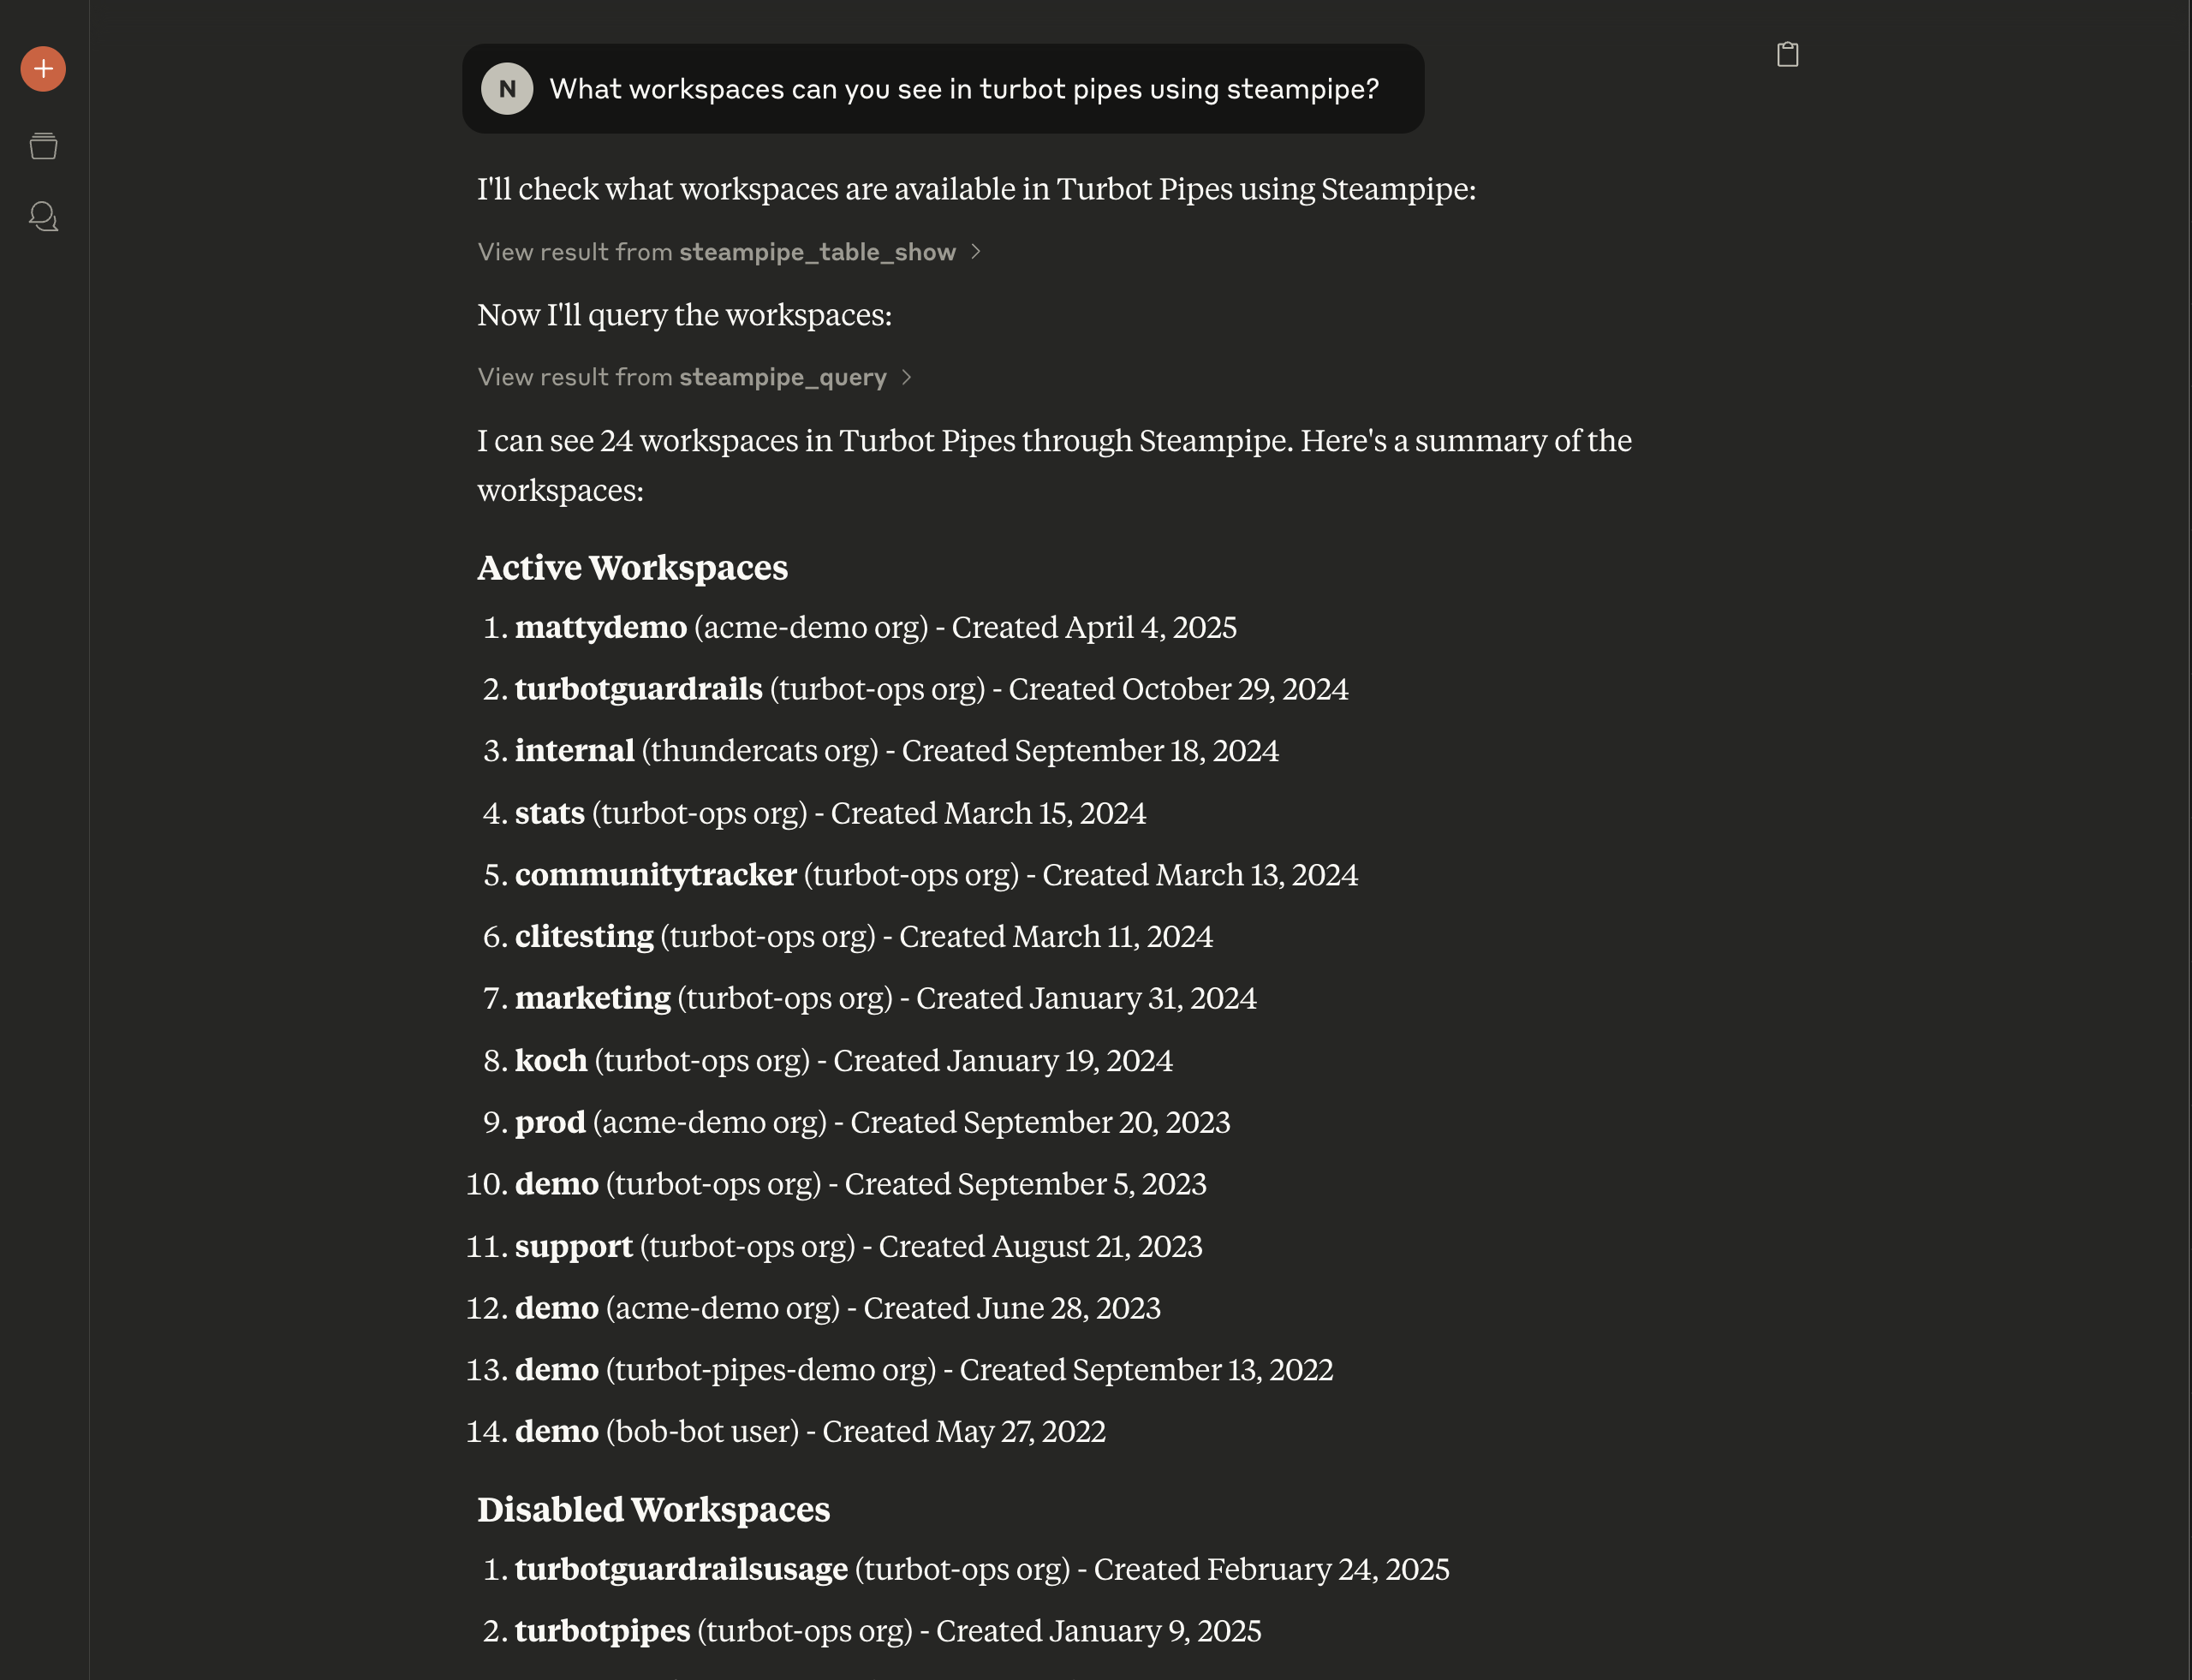Viewport: 2192px width, 1680px height.
Task: Expand the steampipe_table_show result
Action: [729, 252]
